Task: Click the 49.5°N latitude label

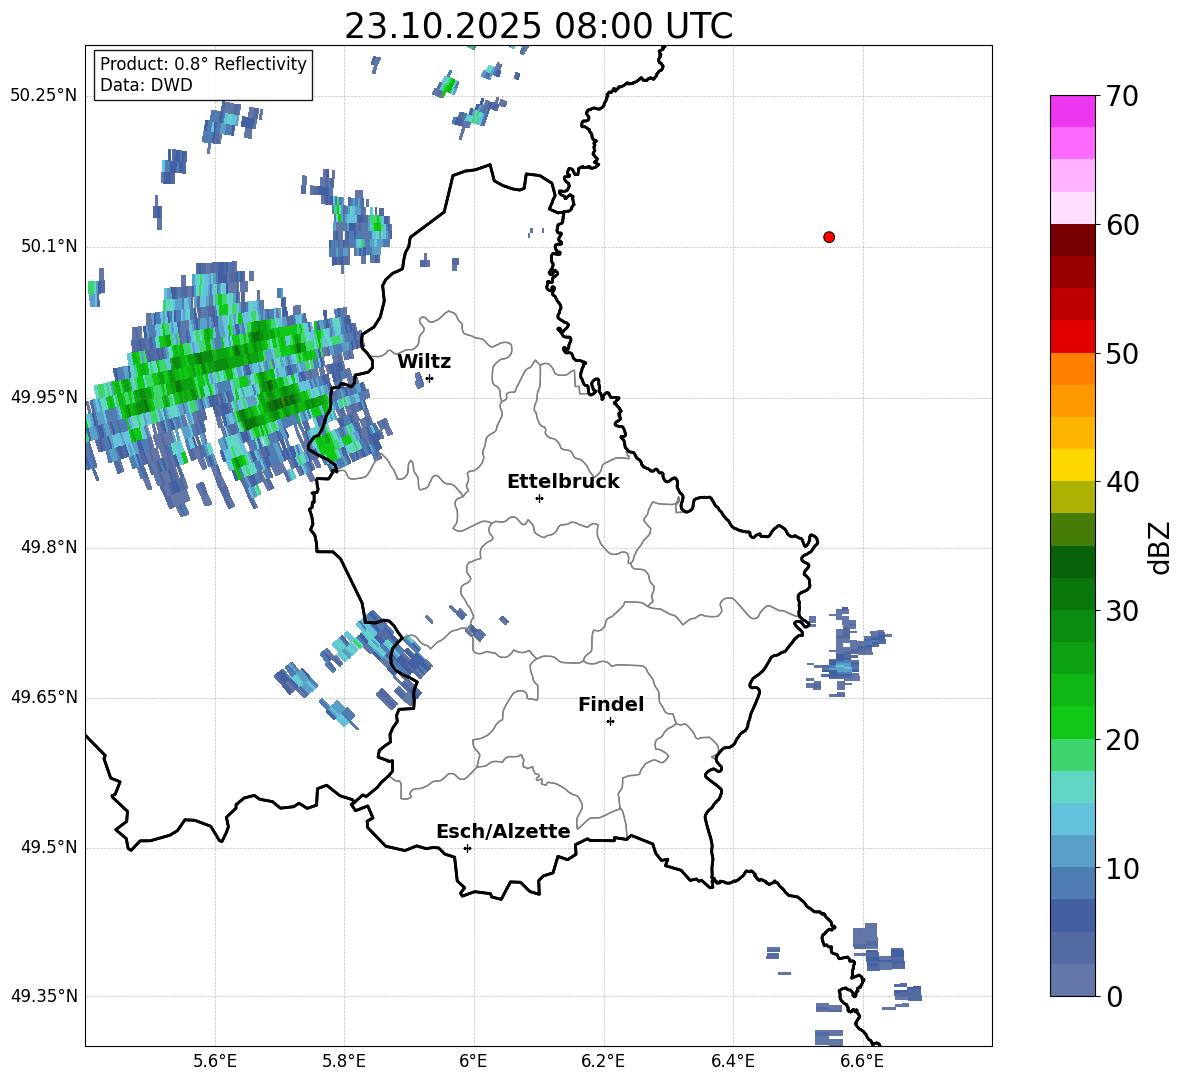Action: pyautogui.click(x=49, y=847)
